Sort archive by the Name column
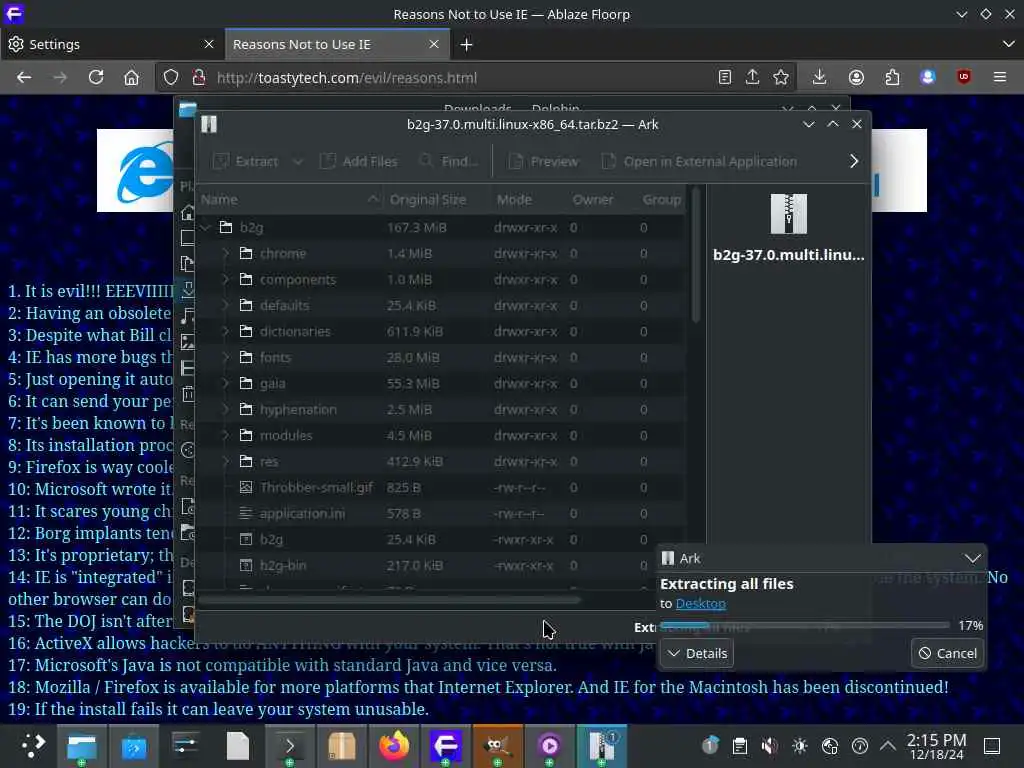The width and height of the screenshot is (1024, 768). [x=291, y=200]
